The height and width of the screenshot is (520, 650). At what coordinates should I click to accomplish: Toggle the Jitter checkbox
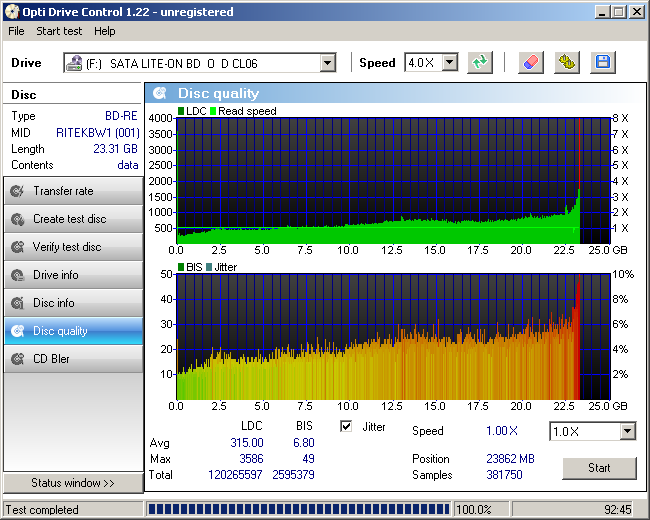(346, 426)
